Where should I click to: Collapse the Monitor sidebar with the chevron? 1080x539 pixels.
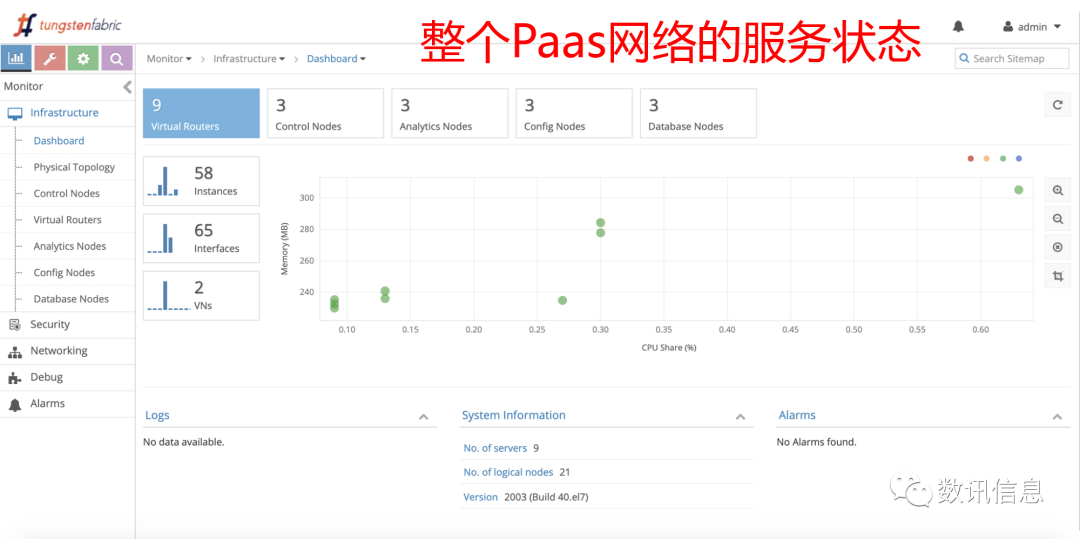(127, 87)
